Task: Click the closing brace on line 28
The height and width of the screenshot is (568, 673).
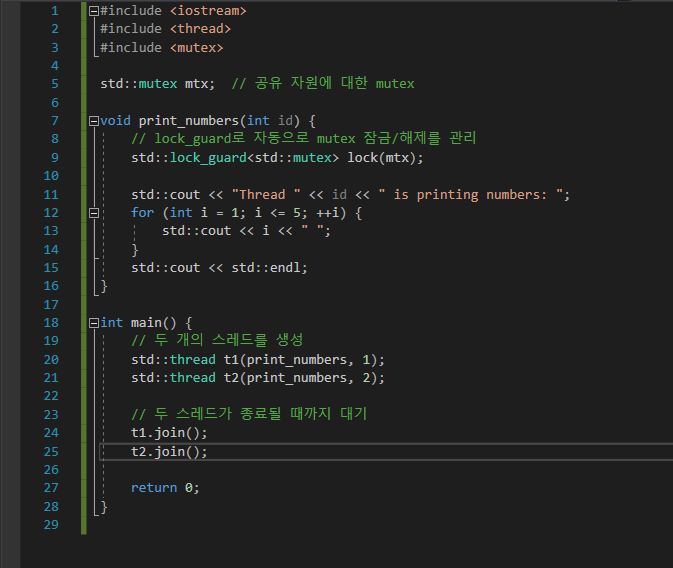Action: 103,507
